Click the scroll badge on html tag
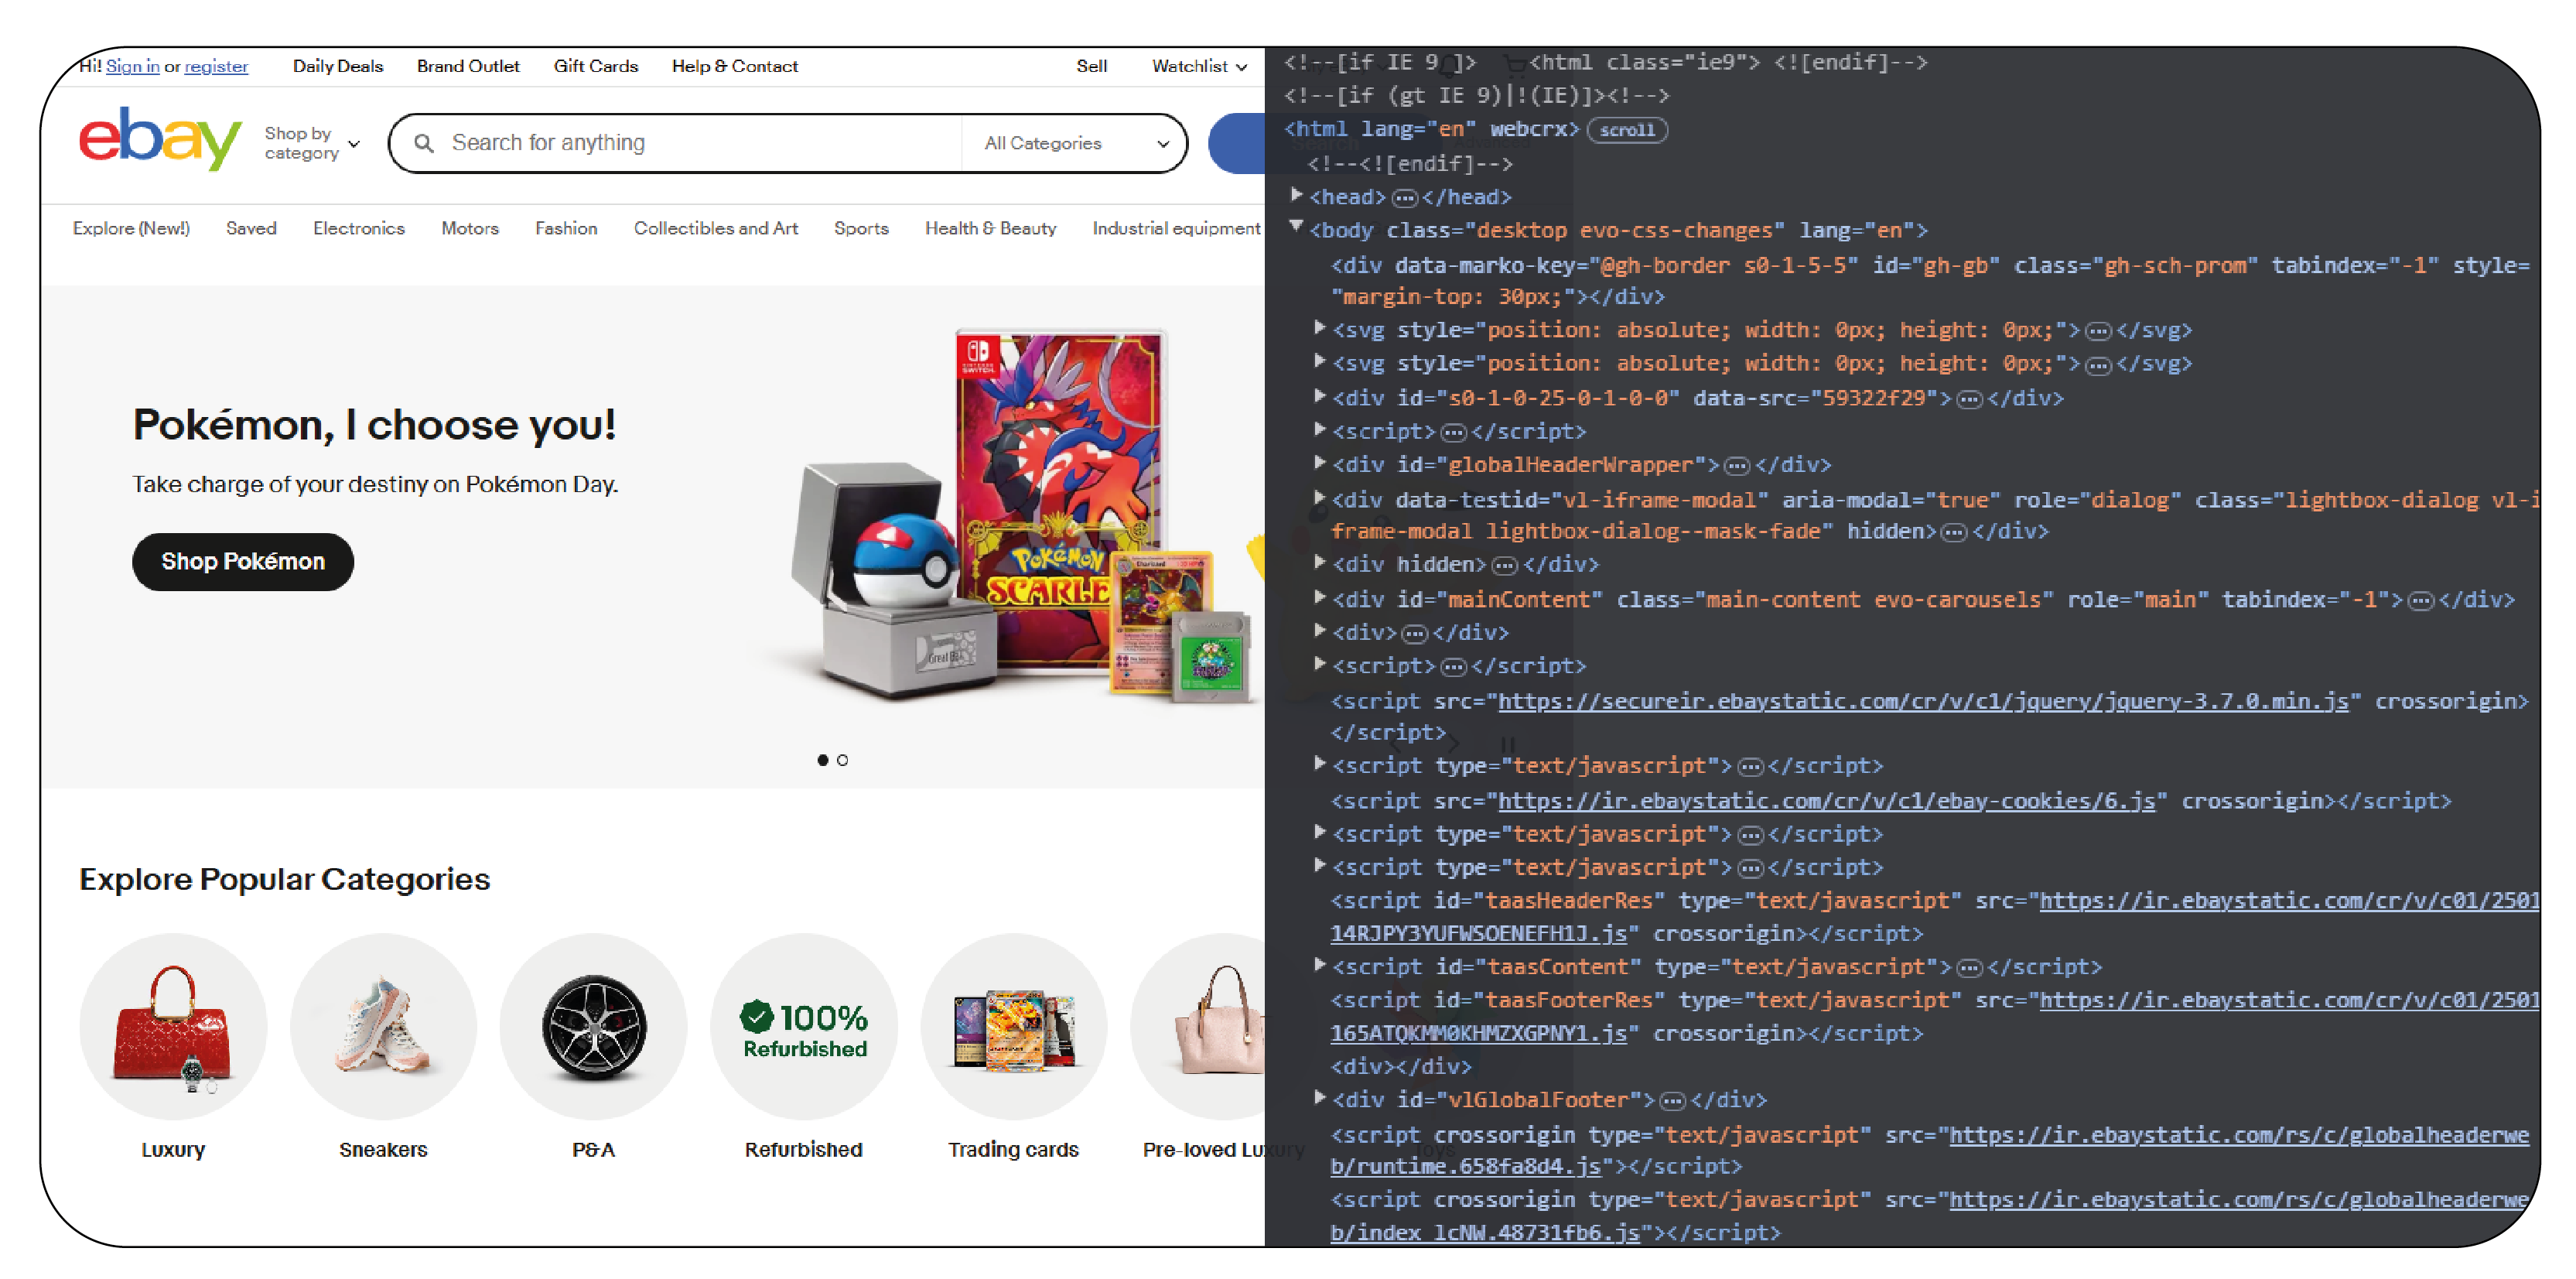This screenshot has width=2576, height=1279. click(x=1626, y=130)
